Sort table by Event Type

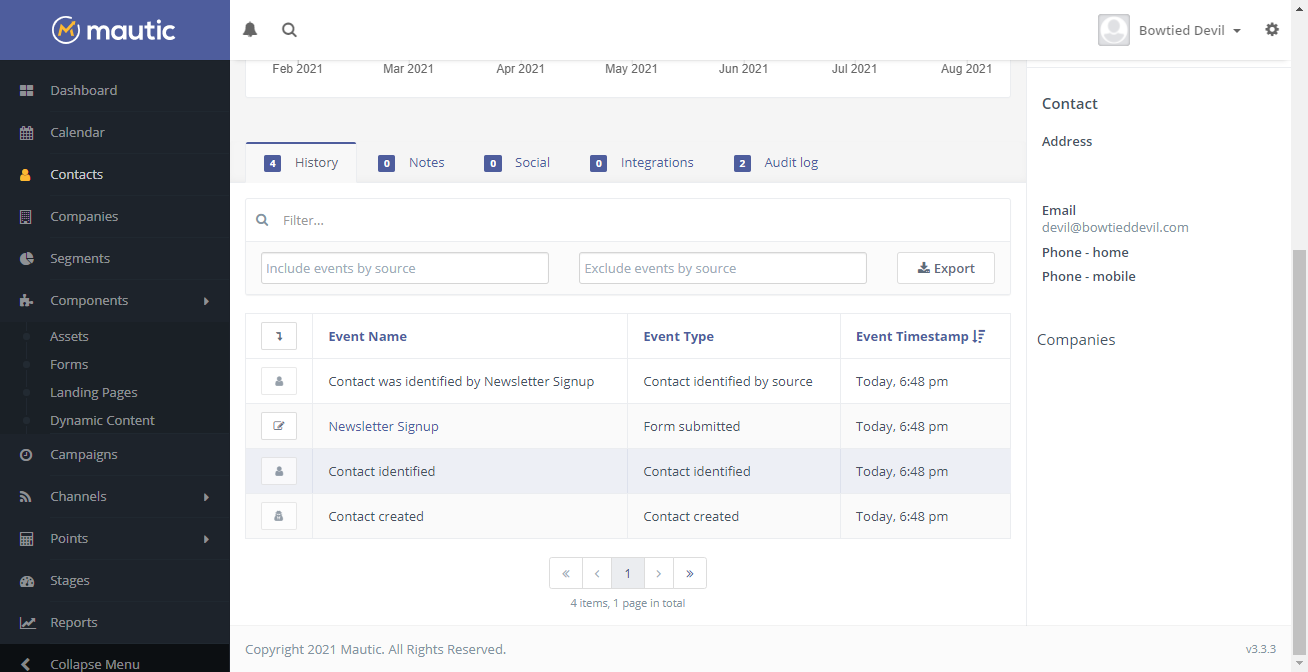(678, 336)
